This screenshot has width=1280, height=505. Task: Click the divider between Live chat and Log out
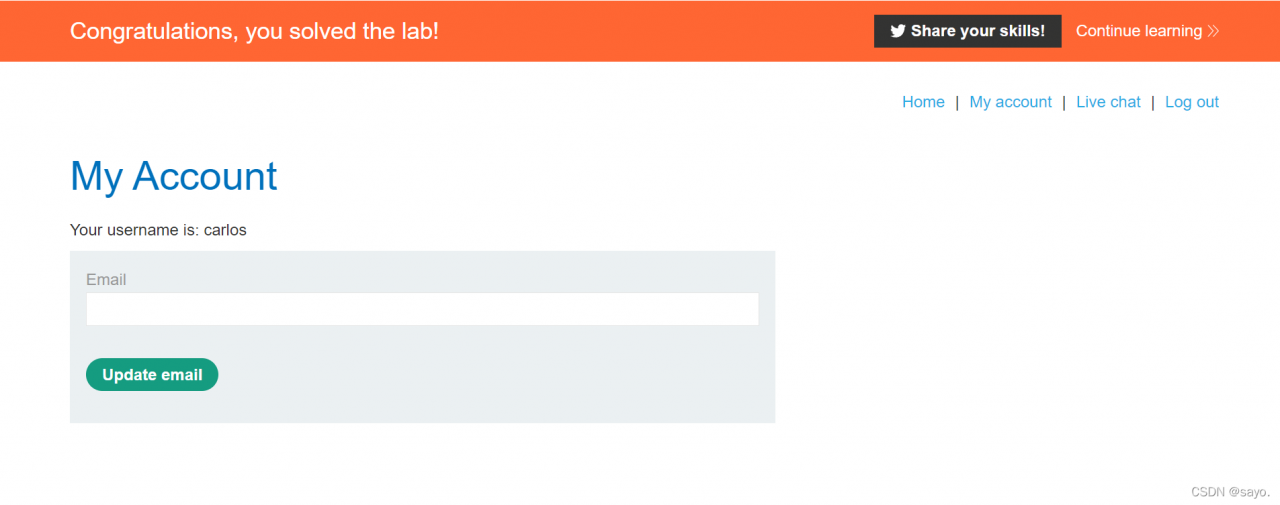pyautogui.click(x=1153, y=102)
